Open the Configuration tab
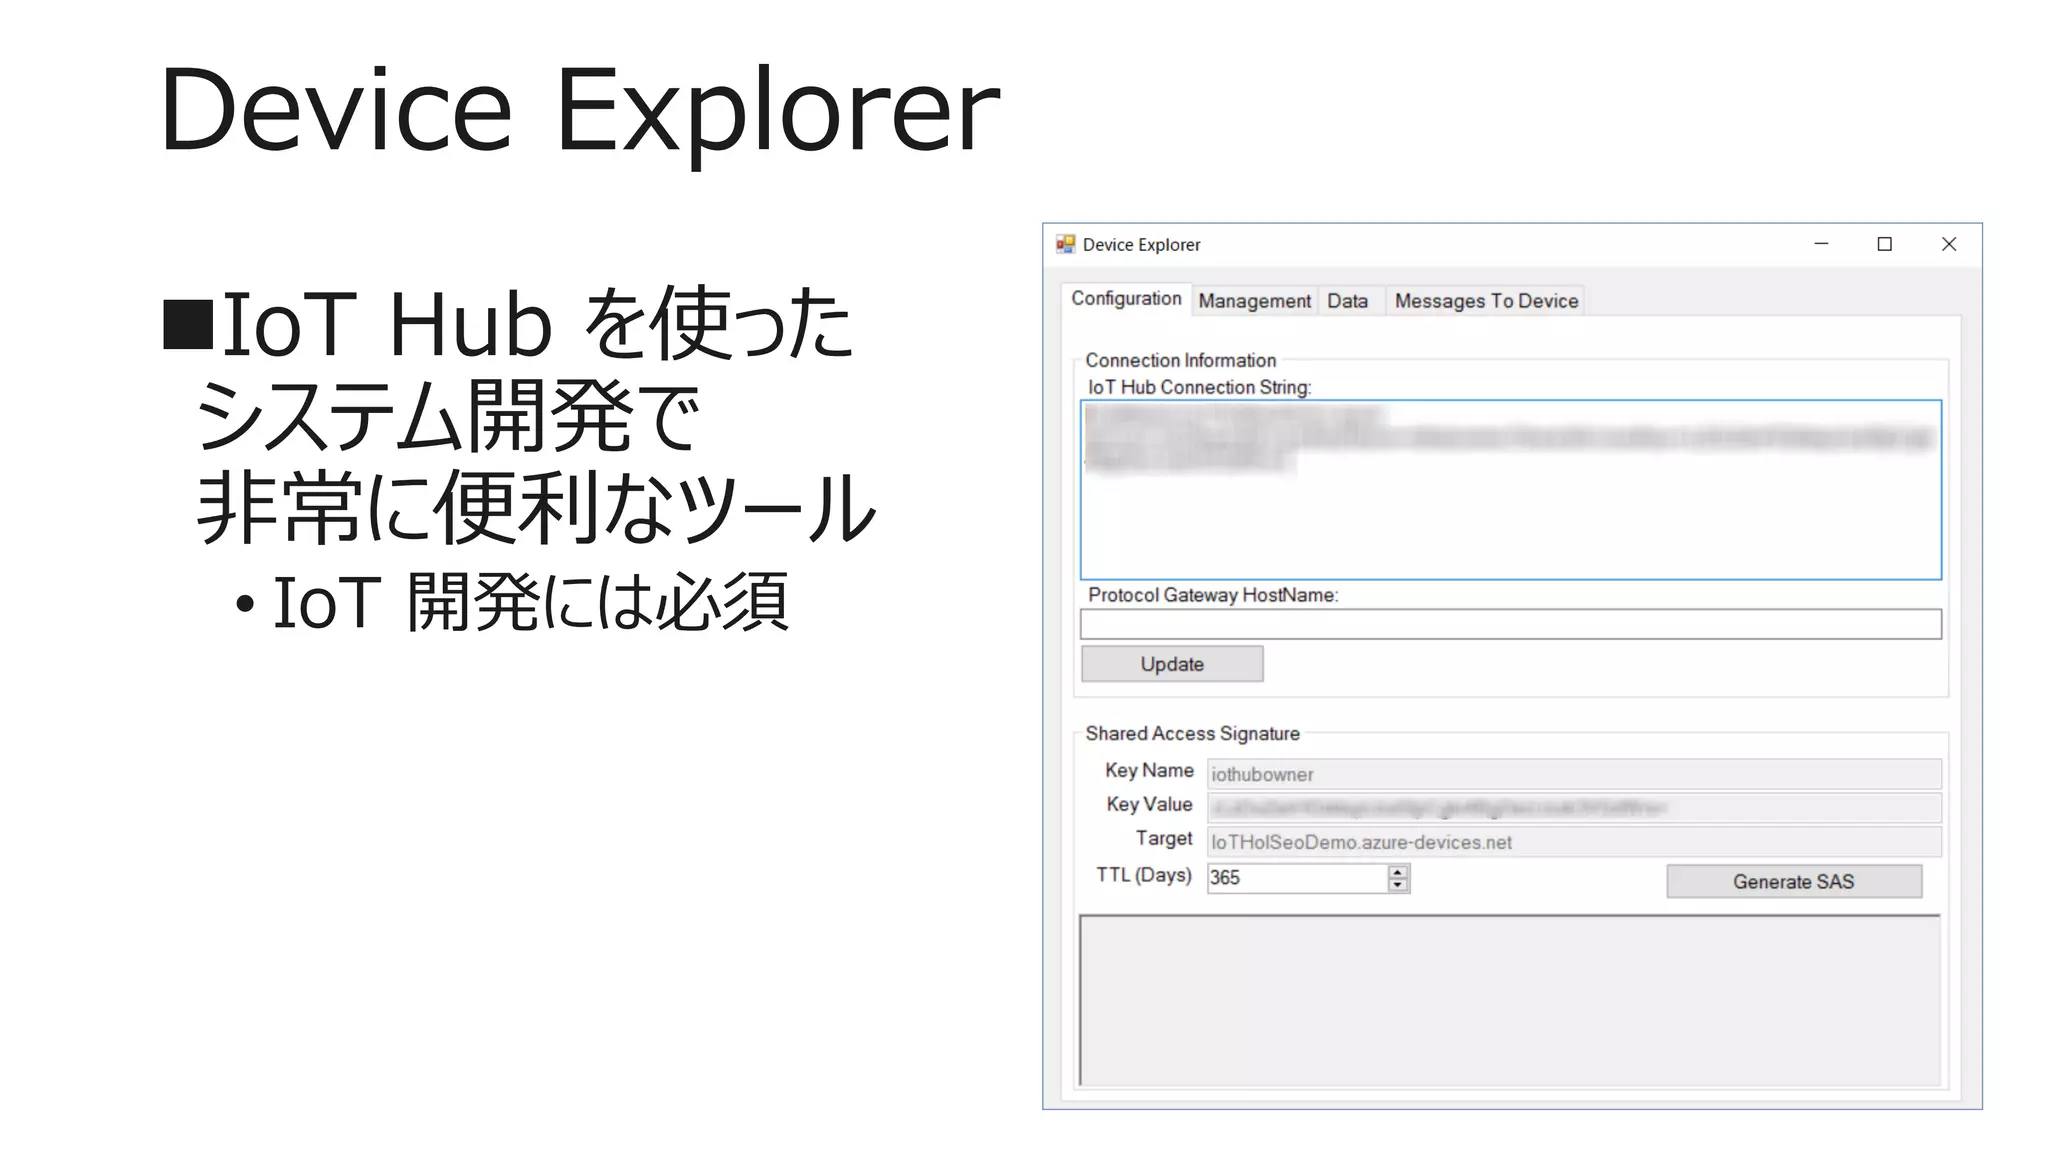The height and width of the screenshot is (1152, 2048). tap(1126, 298)
